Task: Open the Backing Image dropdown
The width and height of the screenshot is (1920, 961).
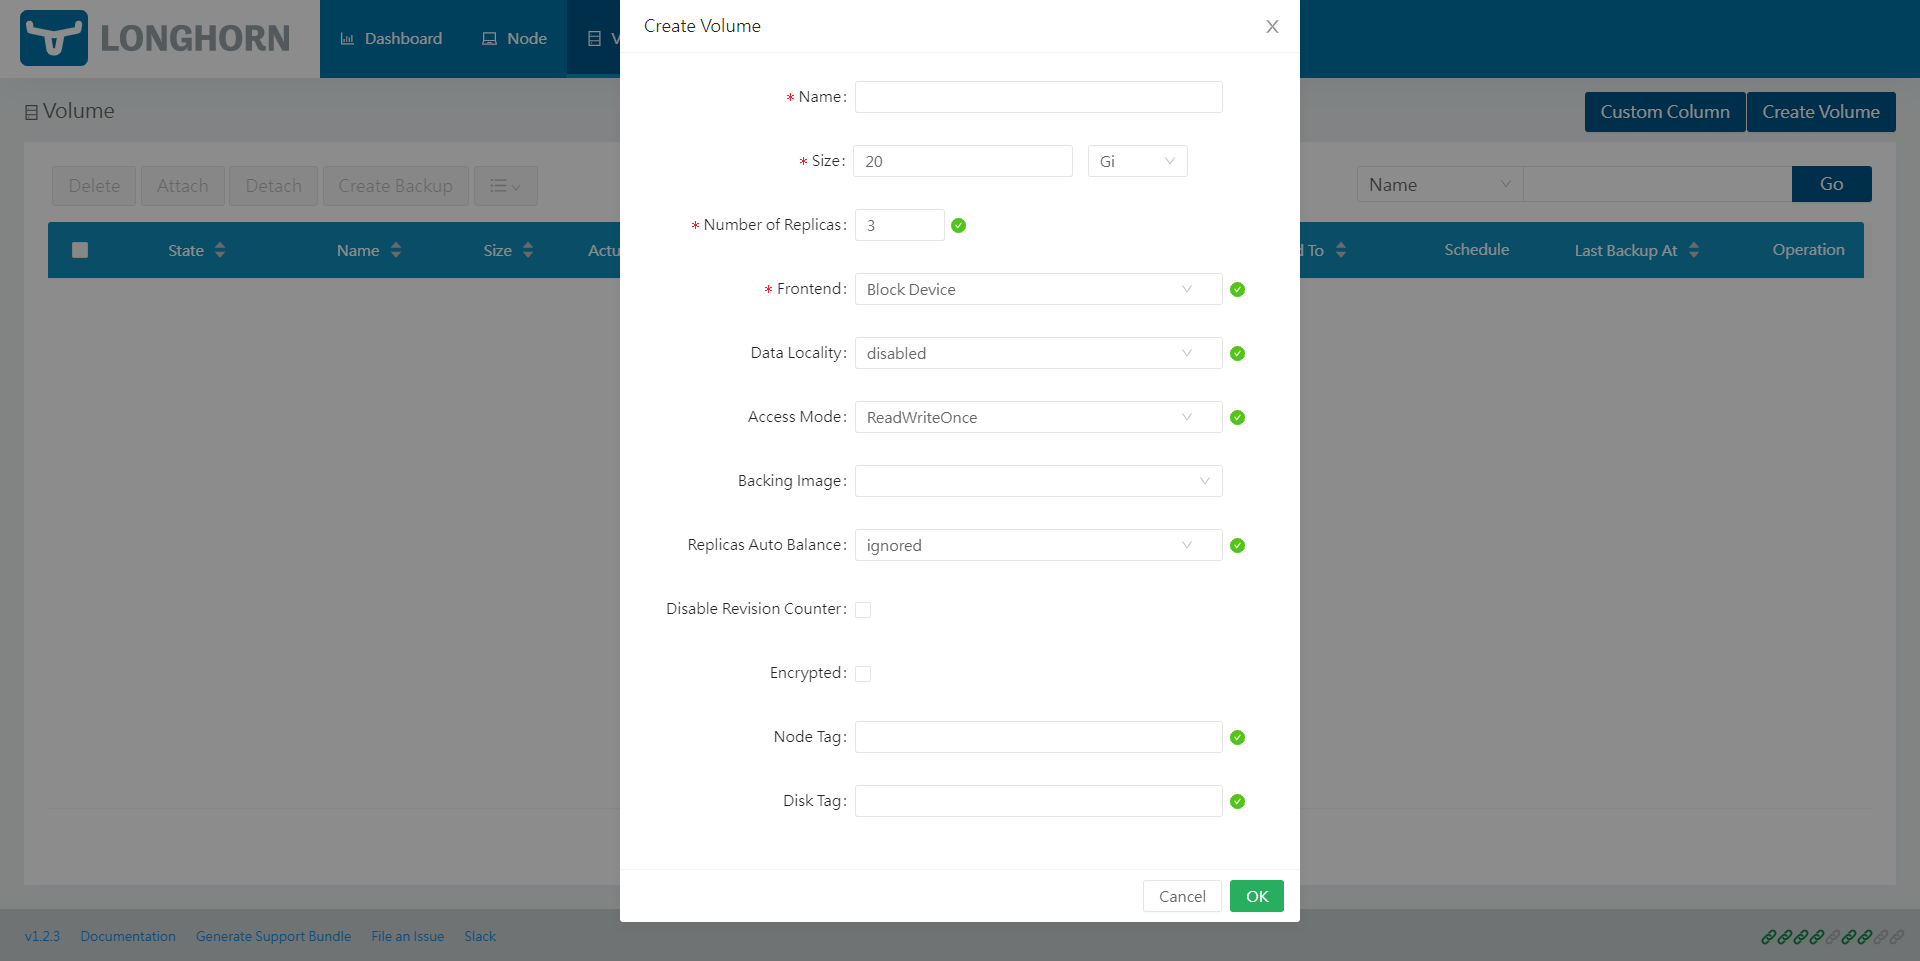Action: (x=1038, y=481)
